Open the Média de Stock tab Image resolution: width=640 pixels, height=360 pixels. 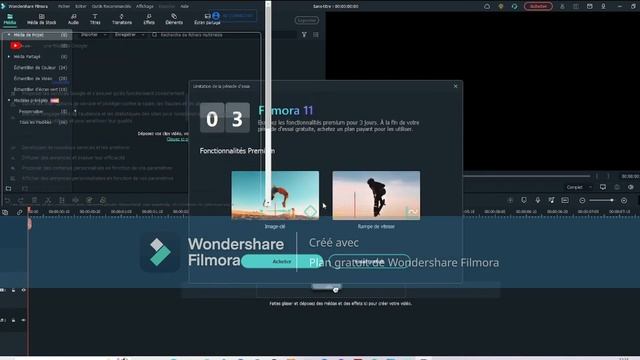pos(41,19)
